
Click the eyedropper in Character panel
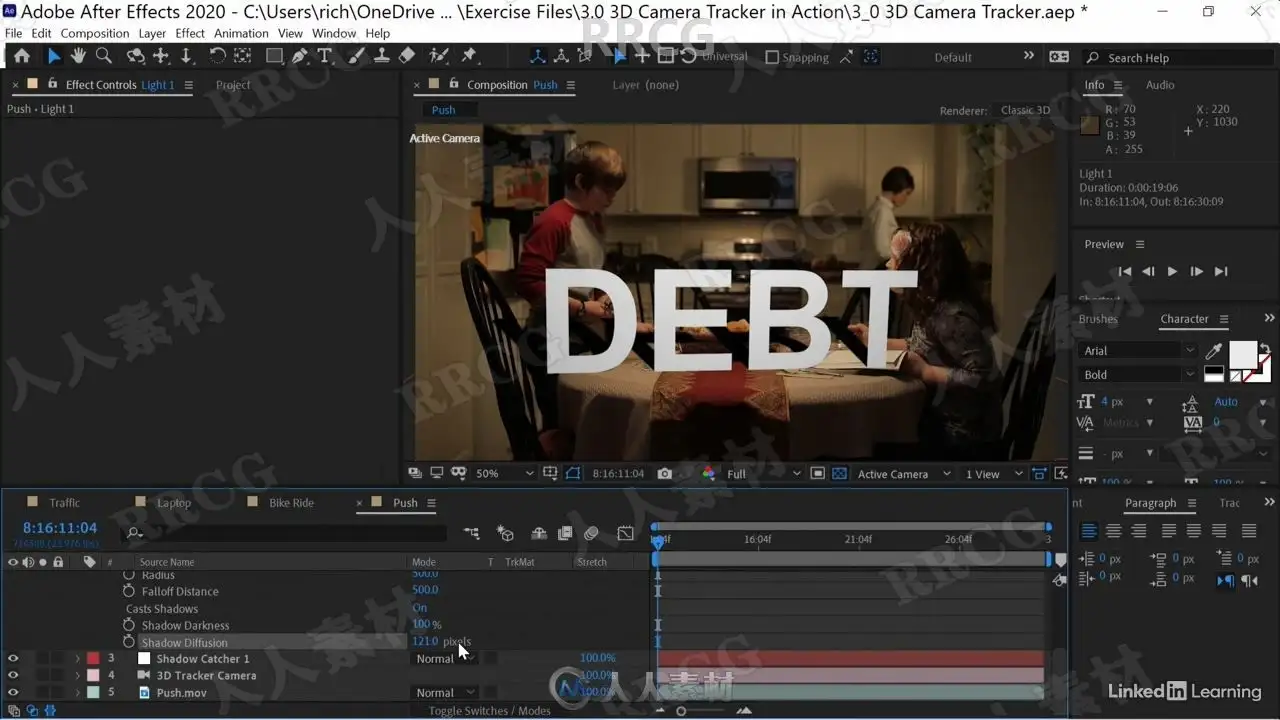pos(1214,351)
